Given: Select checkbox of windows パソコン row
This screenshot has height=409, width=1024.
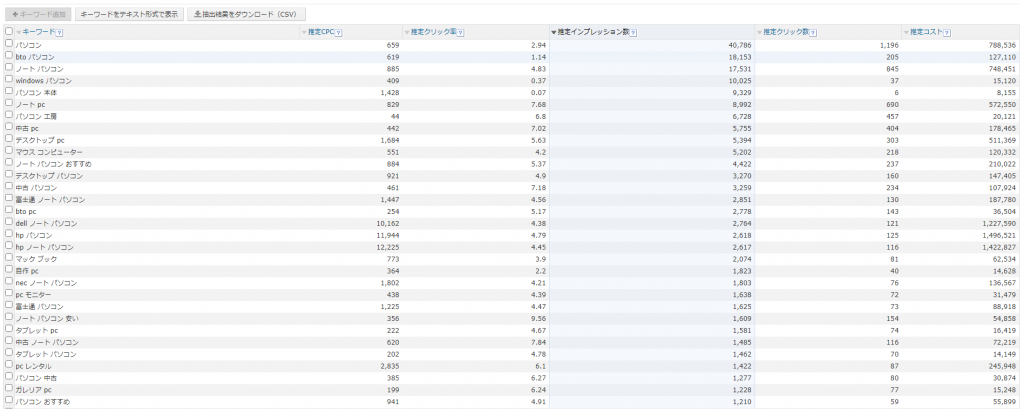Looking at the screenshot, I should pyautogui.click(x=8, y=79).
